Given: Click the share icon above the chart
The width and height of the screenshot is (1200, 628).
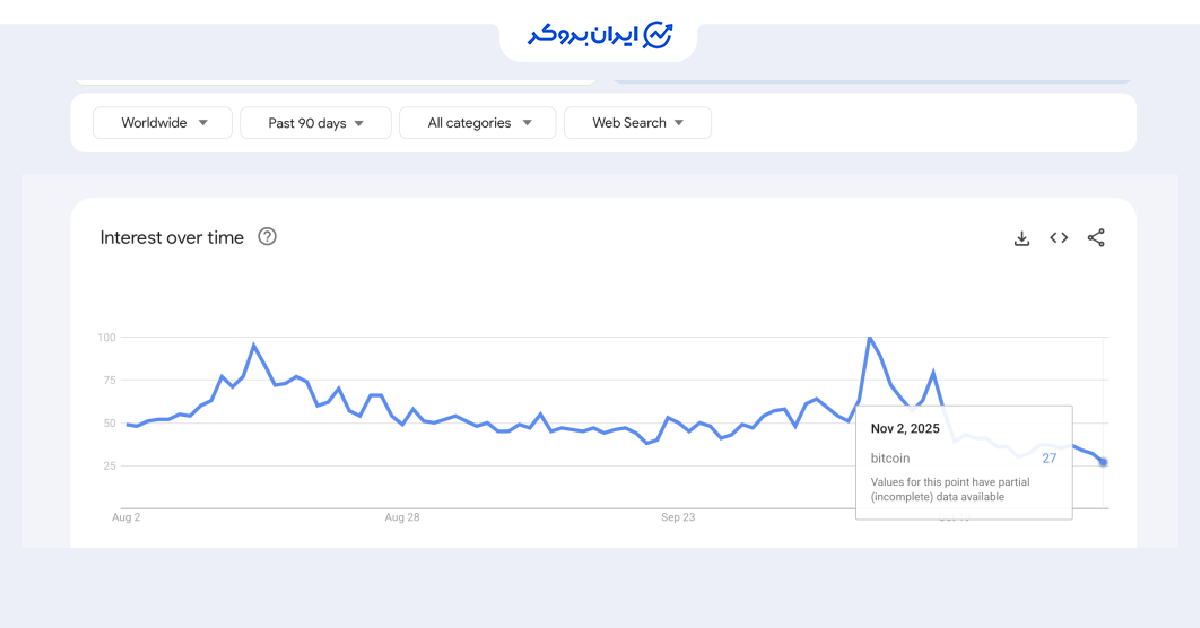Looking at the screenshot, I should click(x=1096, y=238).
